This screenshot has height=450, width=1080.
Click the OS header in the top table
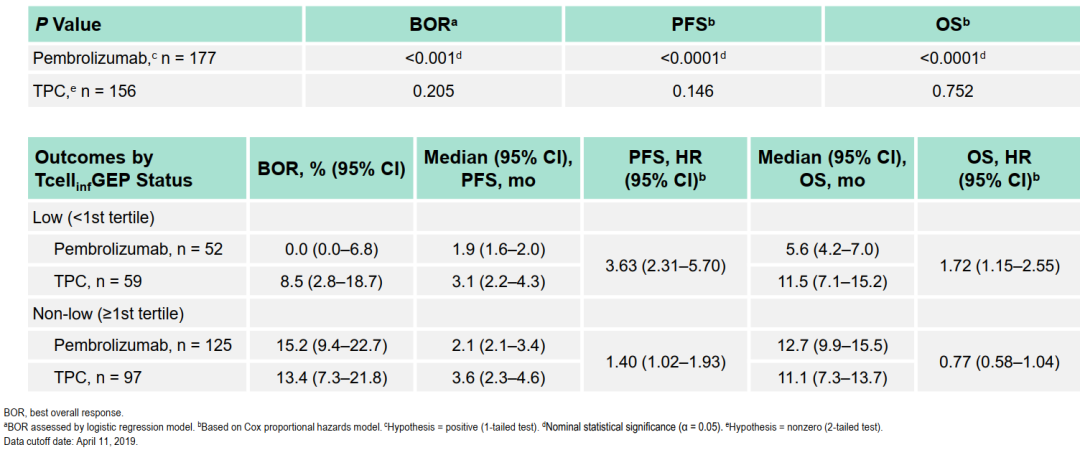click(x=948, y=23)
